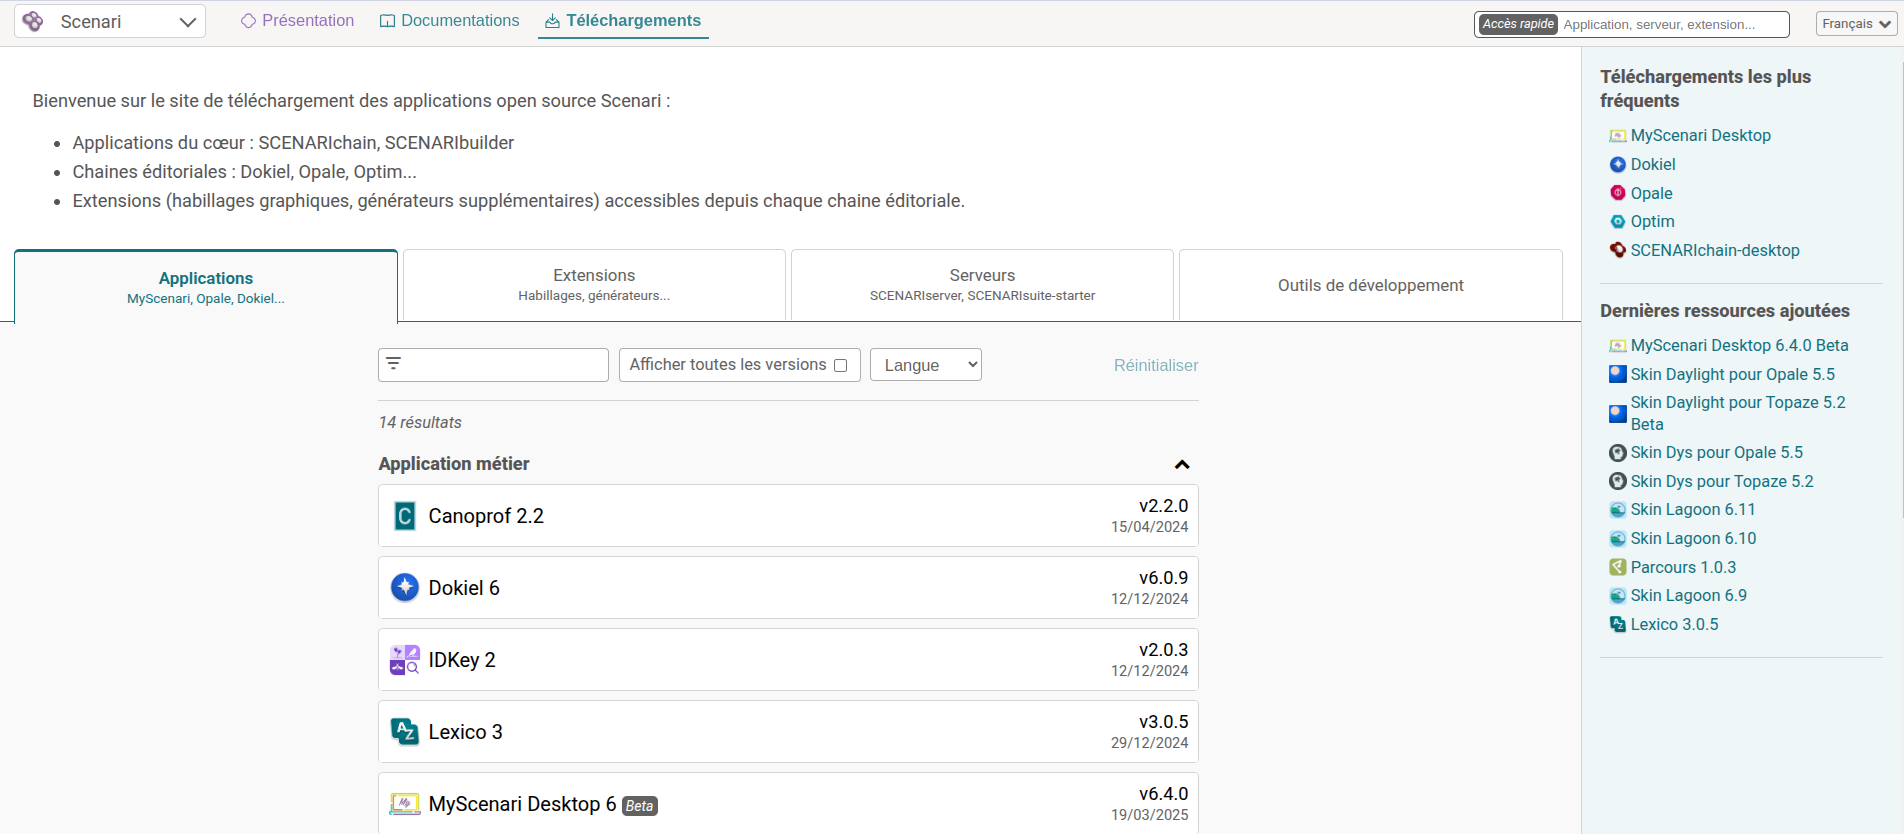The width and height of the screenshot is (1904, 834).
Task: Switch to the Extensions tab
Action: 594,285
